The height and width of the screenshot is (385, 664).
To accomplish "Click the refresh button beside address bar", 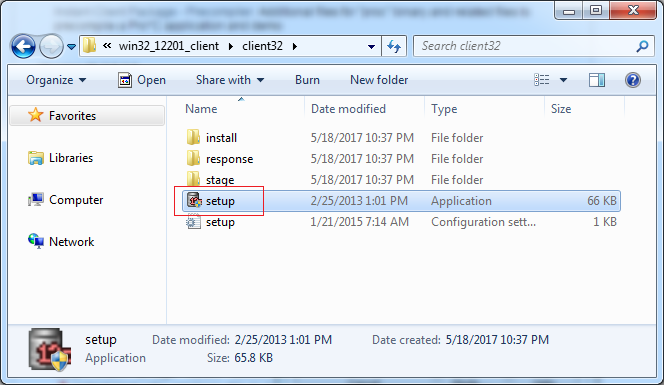I will 394,46.
